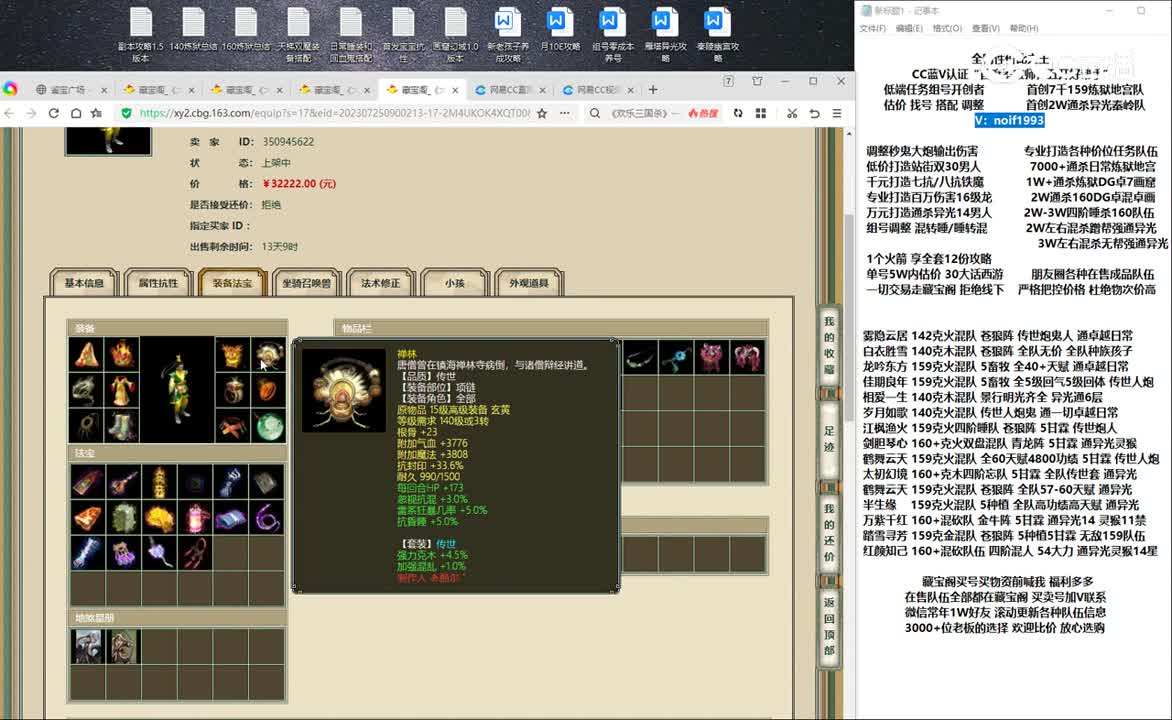This screenshot has width=1172, height=720.
Task: Open the 格式(O) menu in Notepad
Action: pyautogui.click(x=947, y=28)
